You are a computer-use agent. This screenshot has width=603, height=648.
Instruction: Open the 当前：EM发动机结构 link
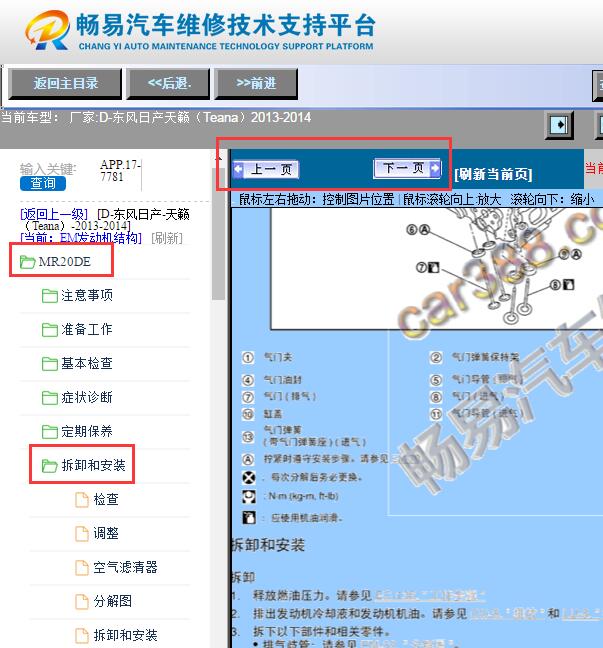[x=81, y=238]
